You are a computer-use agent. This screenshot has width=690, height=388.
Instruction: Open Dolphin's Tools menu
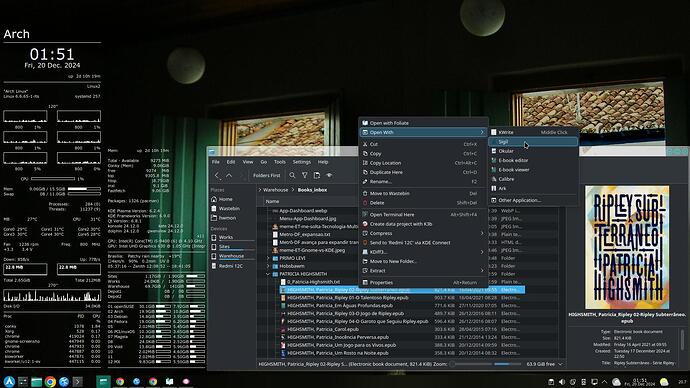tap(279, 162)
